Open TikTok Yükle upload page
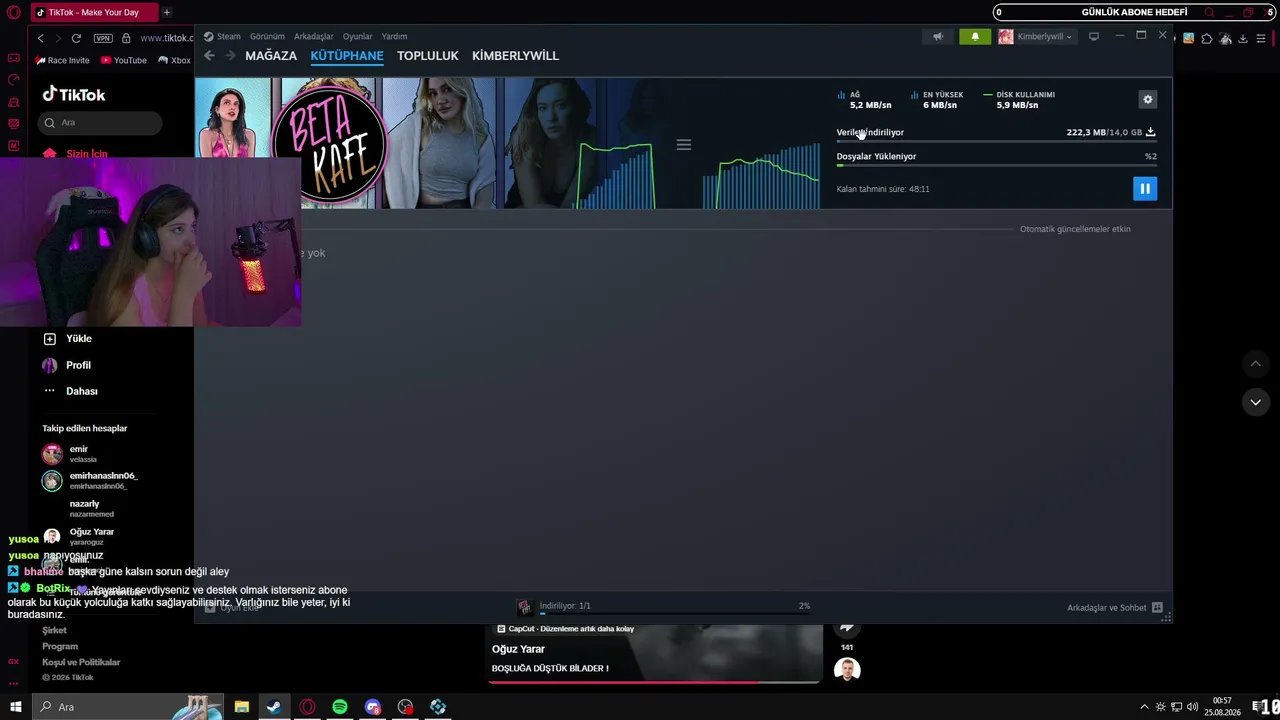 [x=67, y=339]
